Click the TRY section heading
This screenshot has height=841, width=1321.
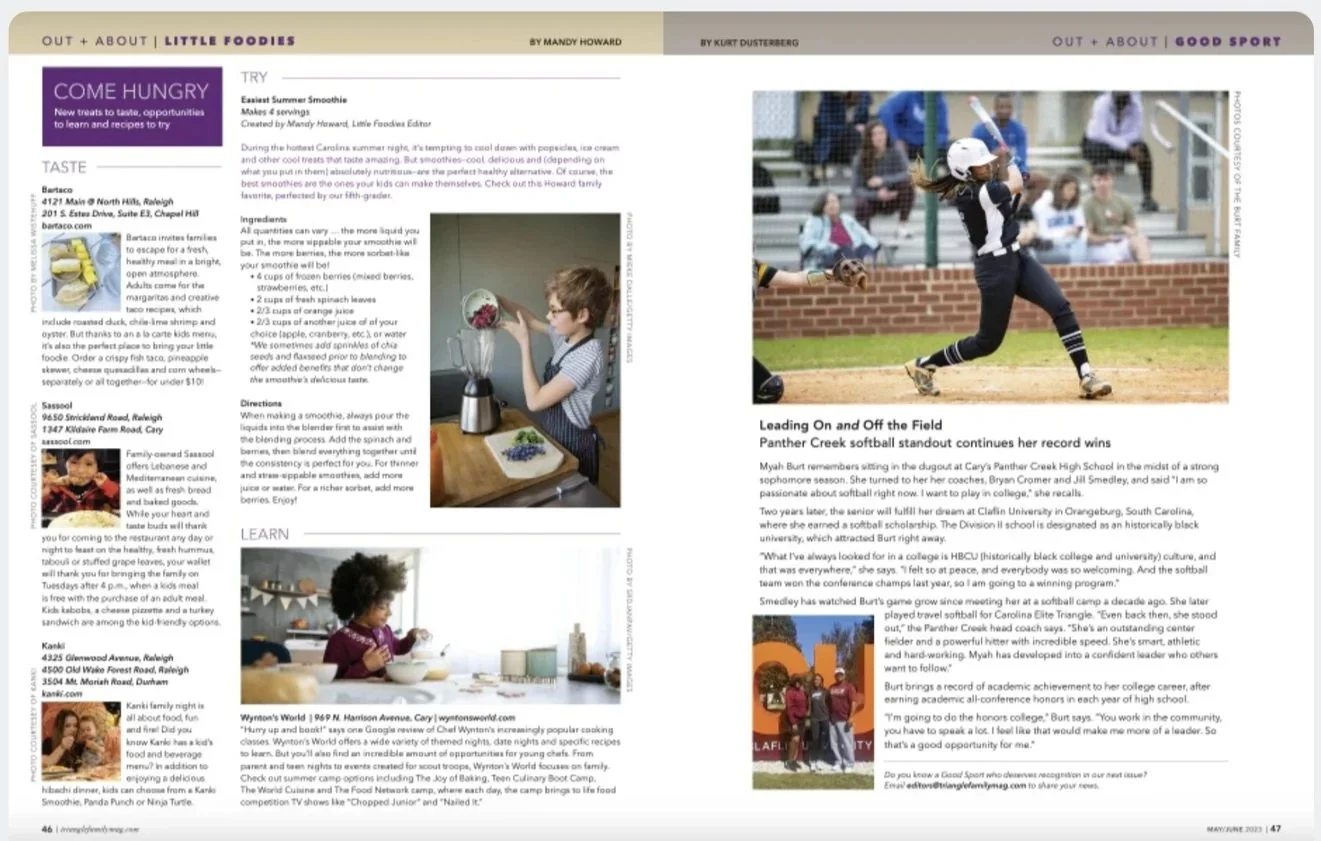click(x=254, y=77)
